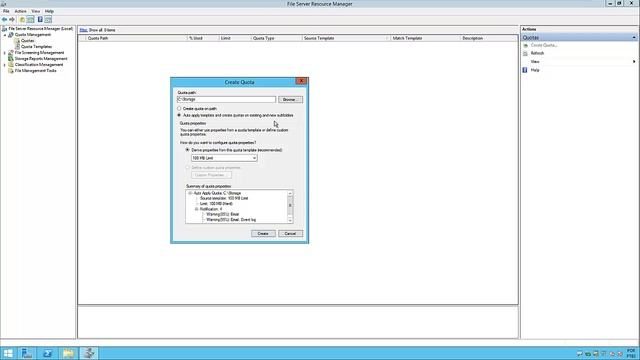Click the Classification Management node icon
This screenshot has height=360, width=640.
[11, 64]
